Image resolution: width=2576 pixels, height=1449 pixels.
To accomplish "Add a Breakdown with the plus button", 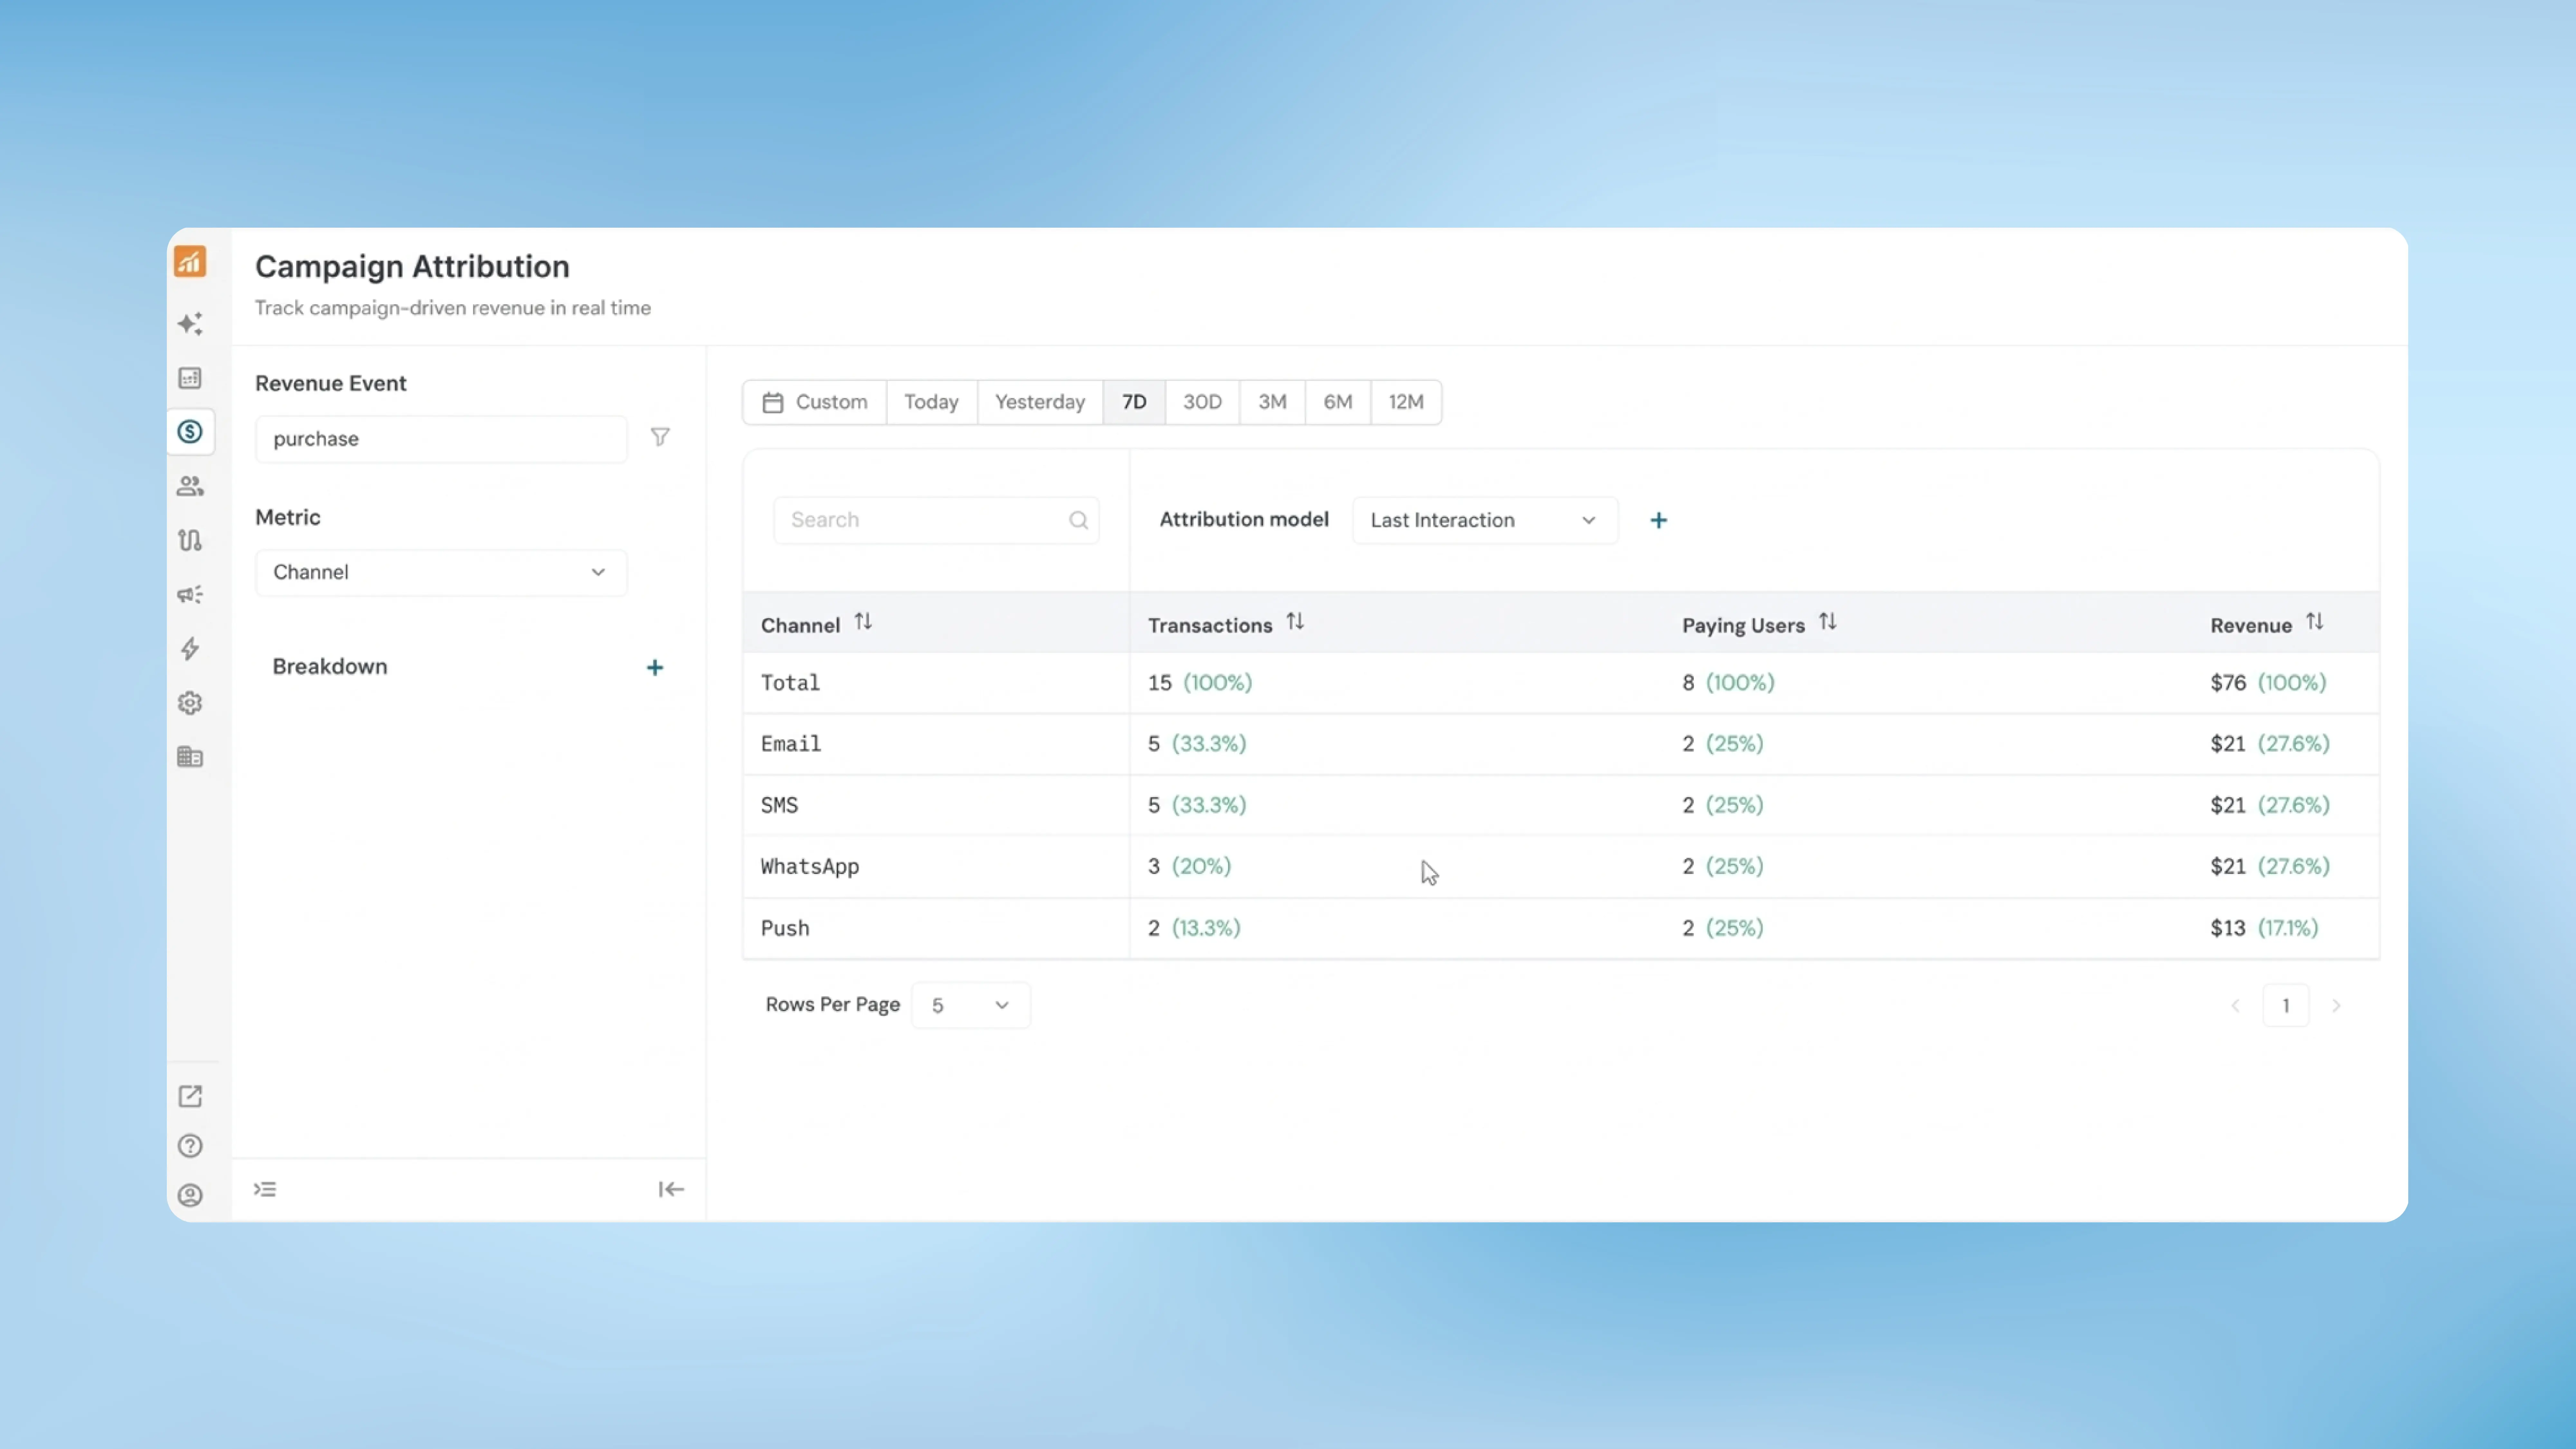I will tap(655, 667).
